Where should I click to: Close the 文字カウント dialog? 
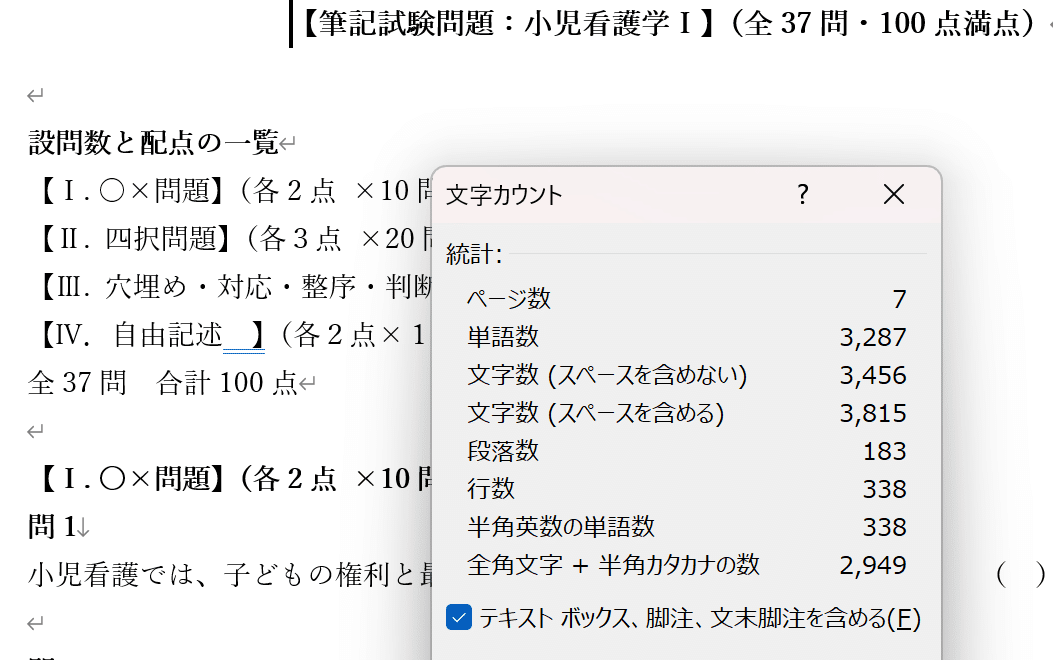point(893,195)
